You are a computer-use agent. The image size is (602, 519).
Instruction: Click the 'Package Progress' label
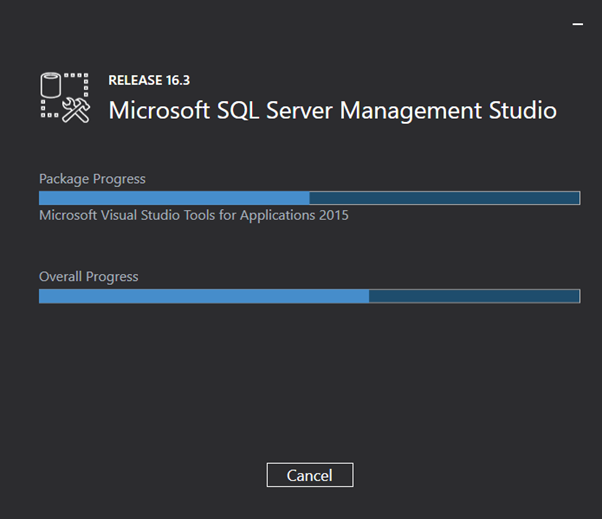click(x=92, y=179)
